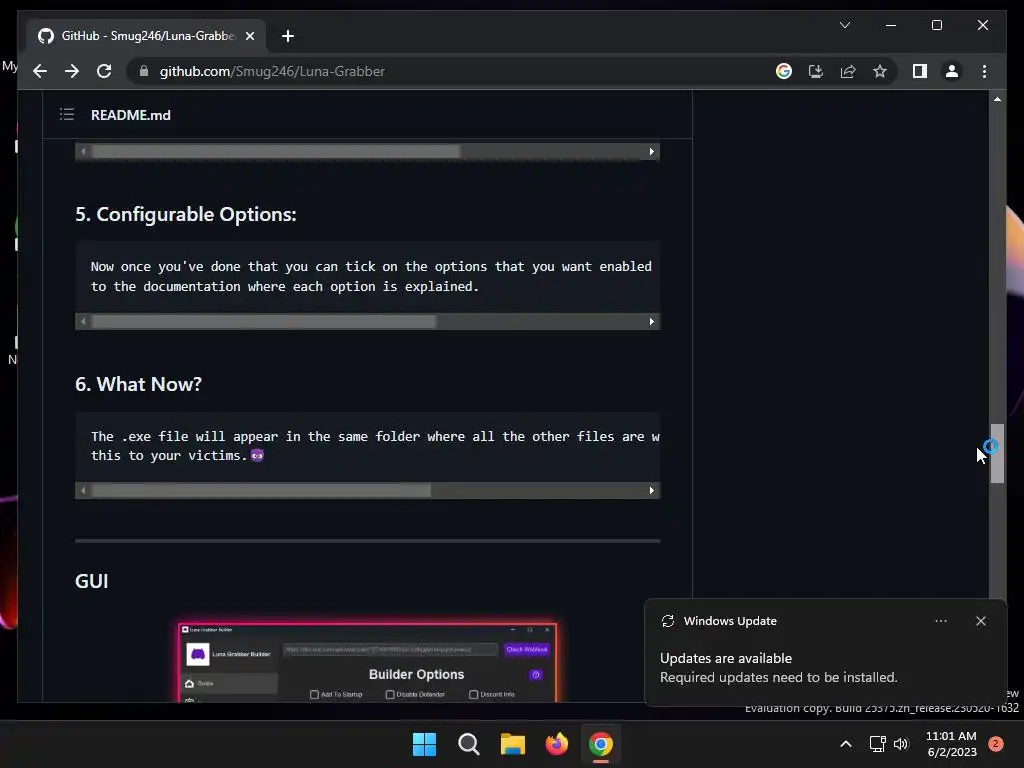1024x768 pixels.
Task: Click the page vertical scrollbar thumb
Action: point(997,453)
